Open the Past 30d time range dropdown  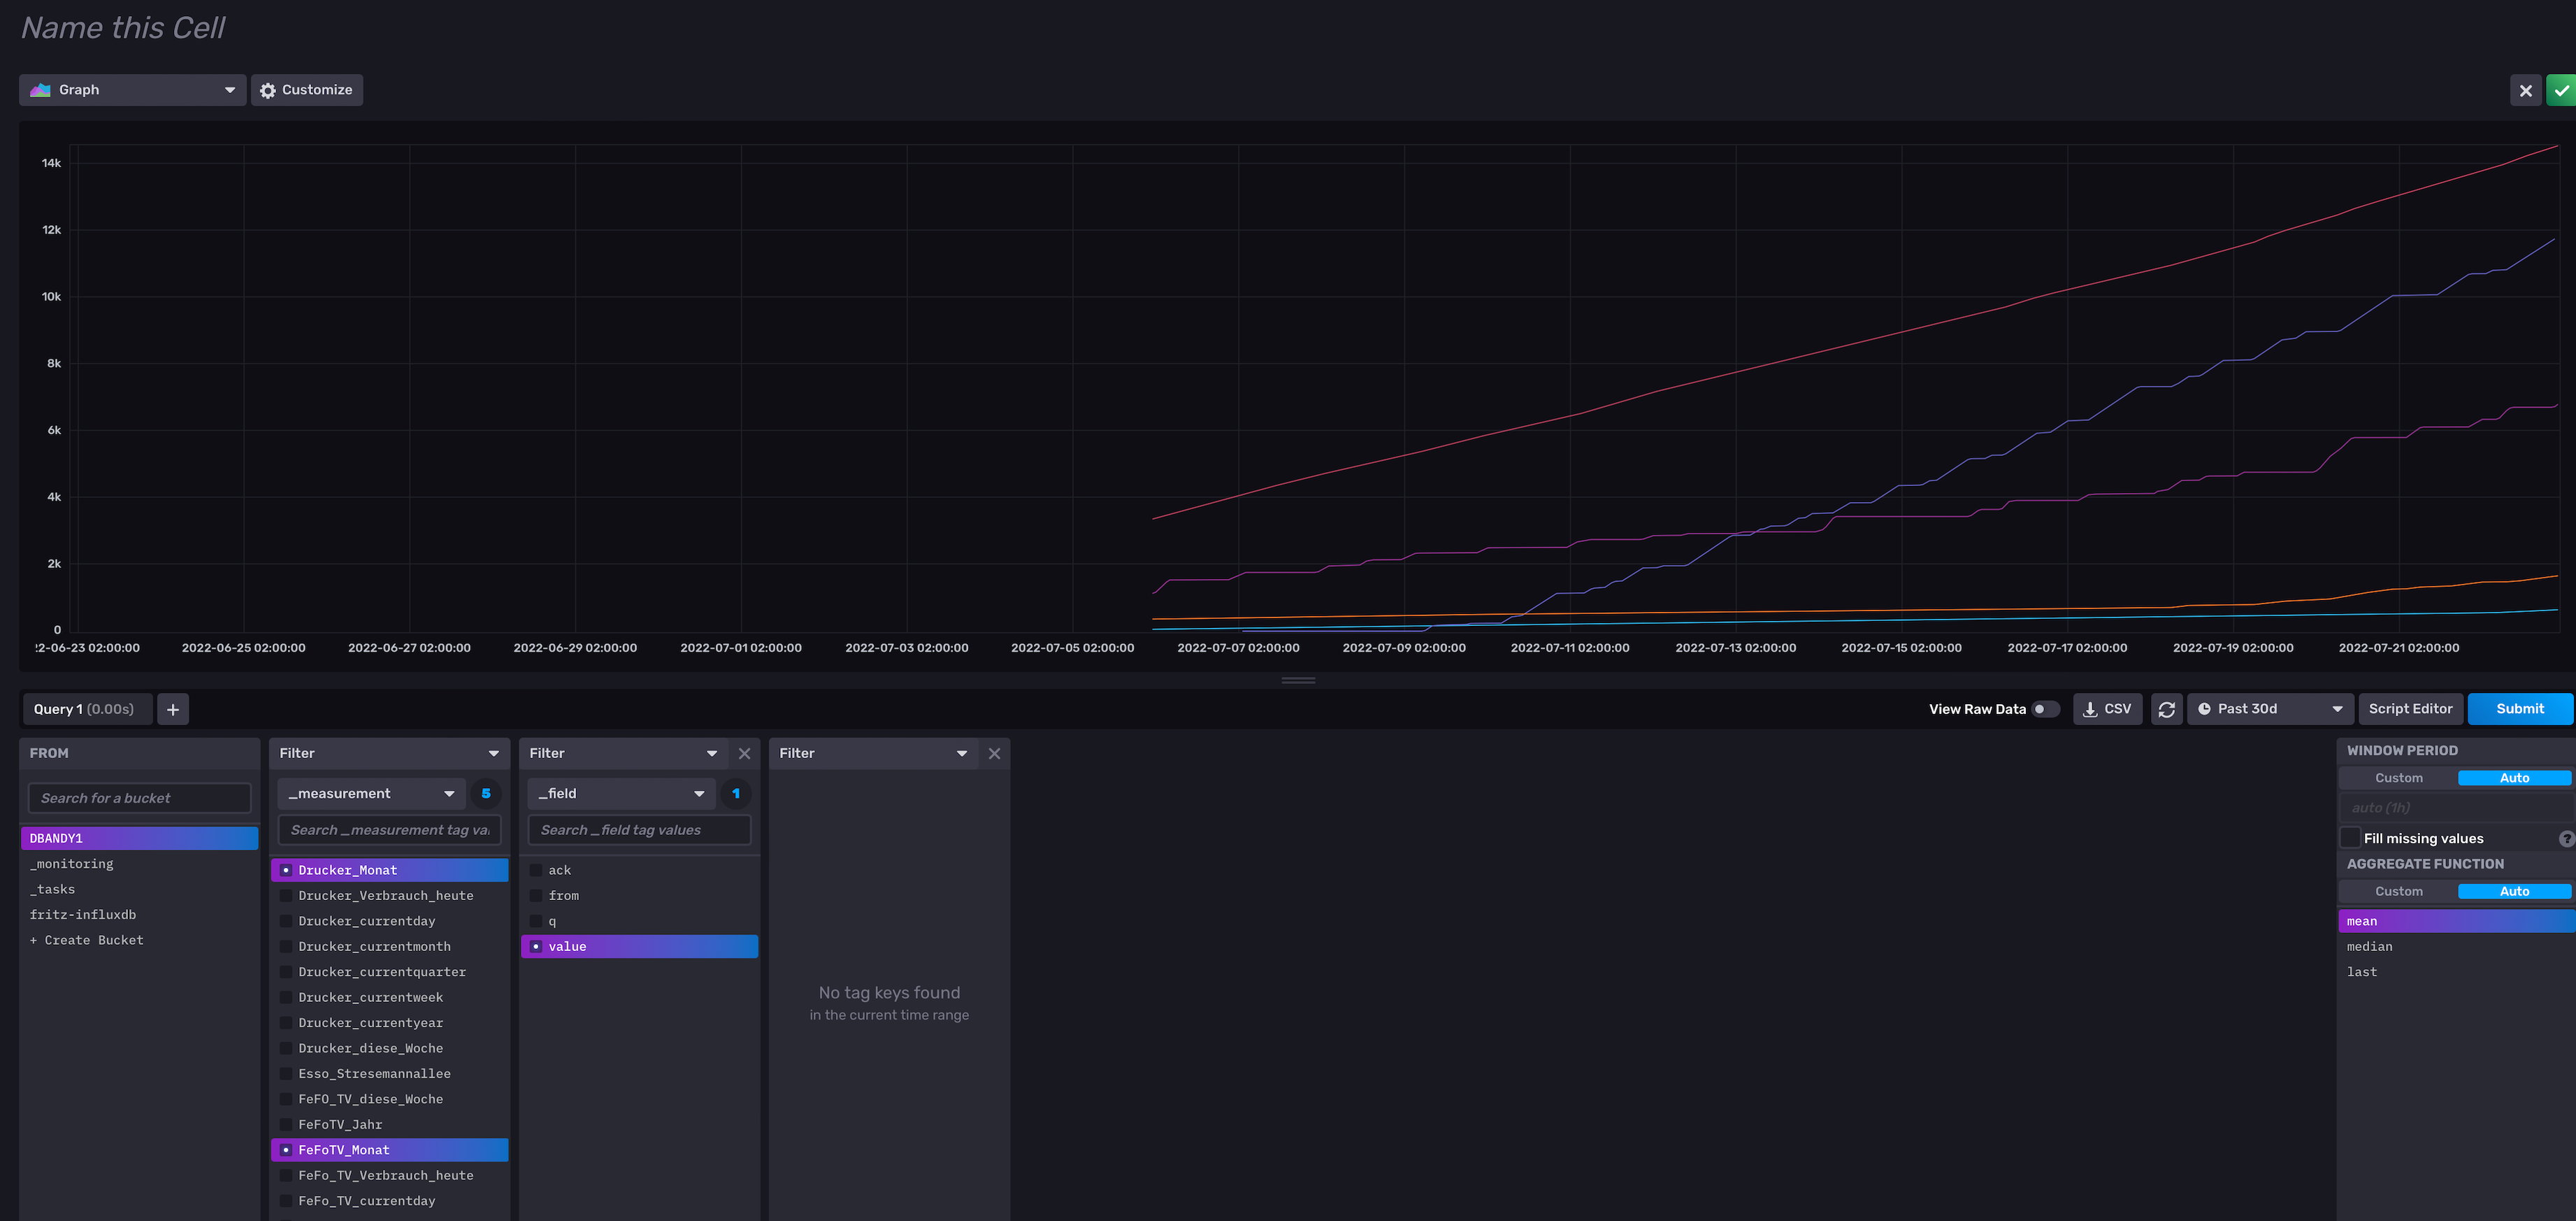coord(2269,709)
